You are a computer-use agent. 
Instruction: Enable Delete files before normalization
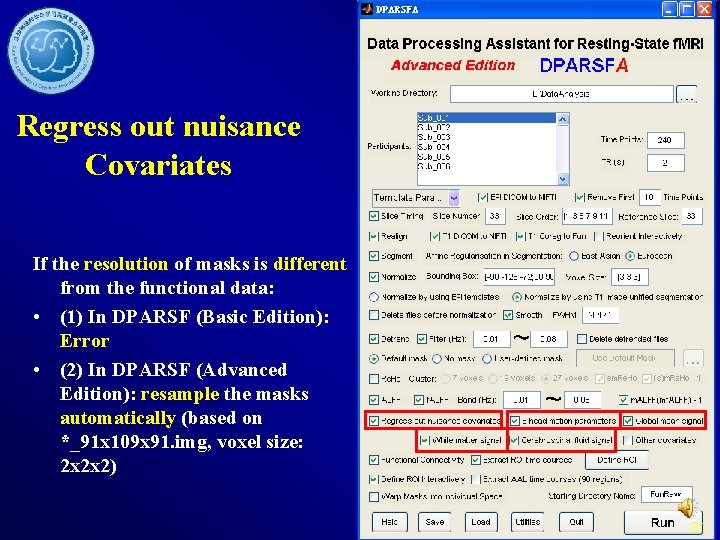374,315
